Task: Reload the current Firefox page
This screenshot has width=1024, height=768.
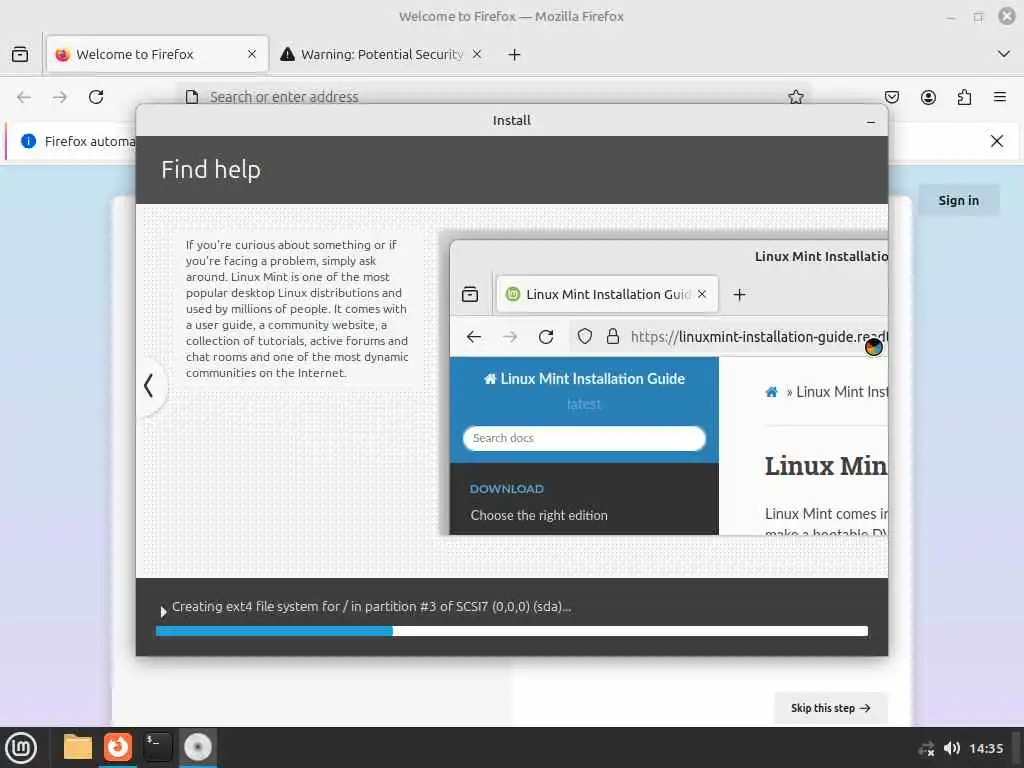Action: tap(96, 97)
